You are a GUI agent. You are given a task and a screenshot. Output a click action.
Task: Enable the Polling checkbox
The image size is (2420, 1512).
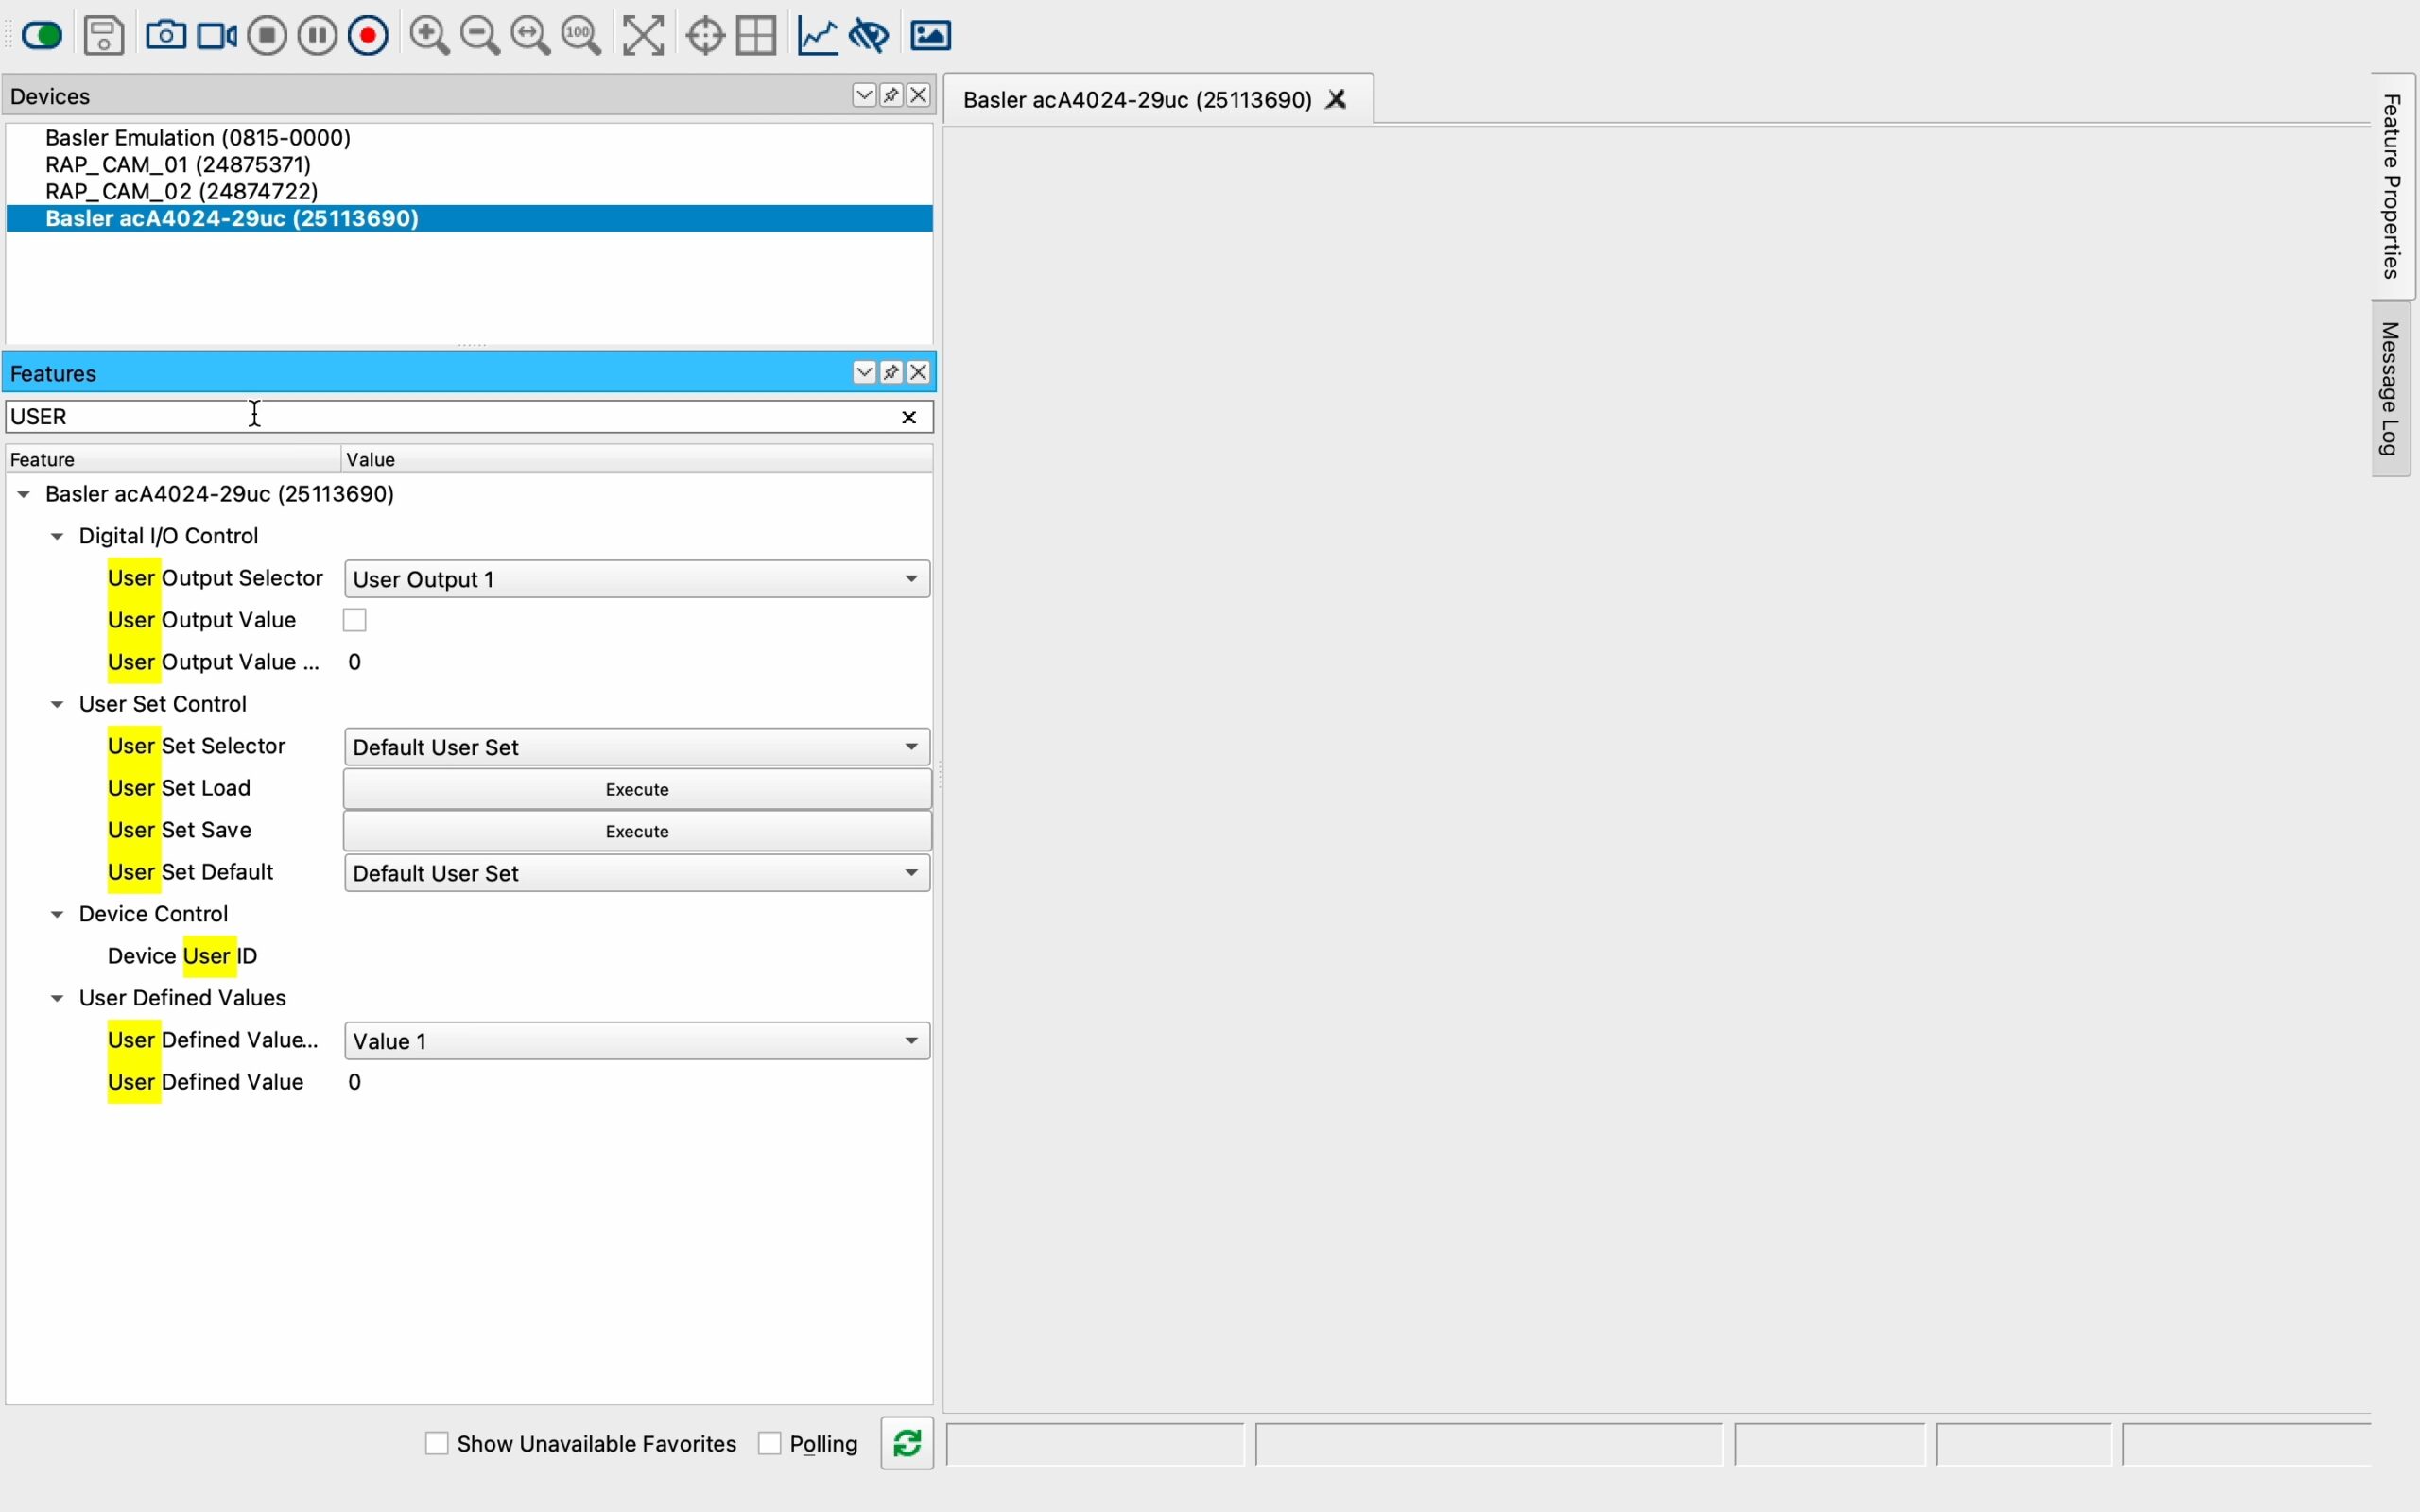[769, 1442]
